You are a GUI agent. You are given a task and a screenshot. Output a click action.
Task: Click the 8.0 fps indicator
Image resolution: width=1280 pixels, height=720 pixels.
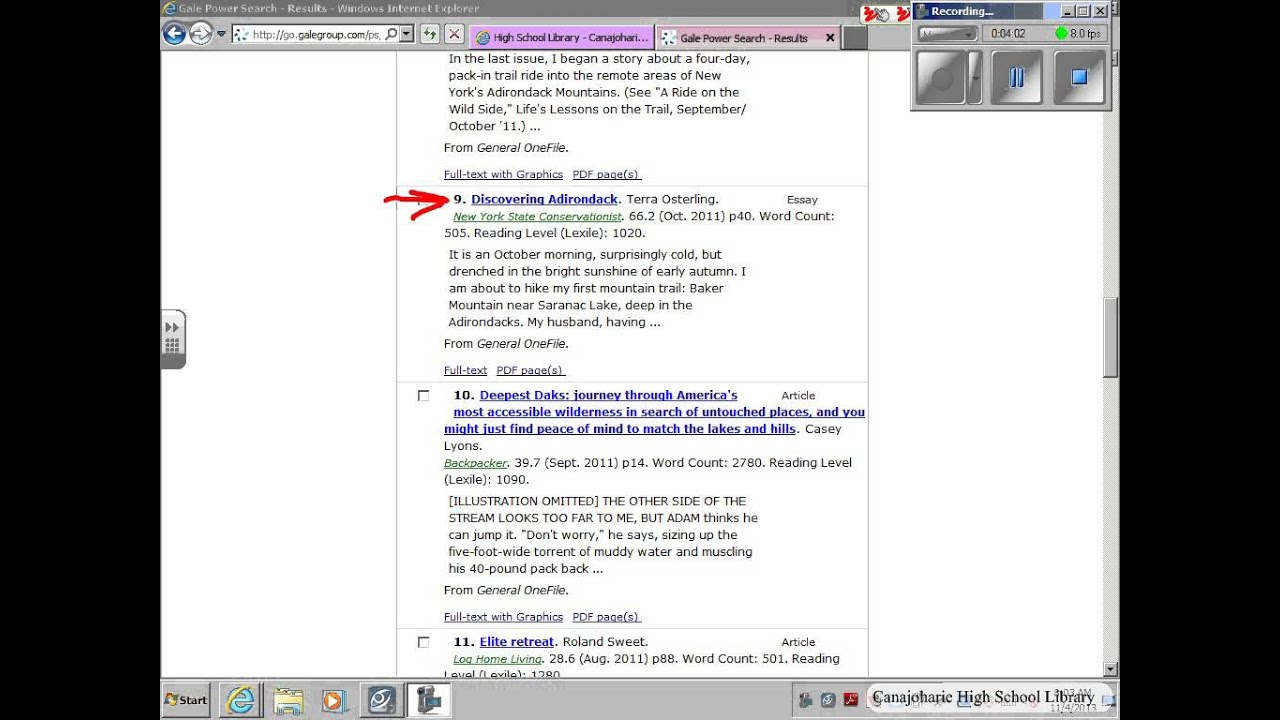pyautogui.click(x=1077, y=33)
